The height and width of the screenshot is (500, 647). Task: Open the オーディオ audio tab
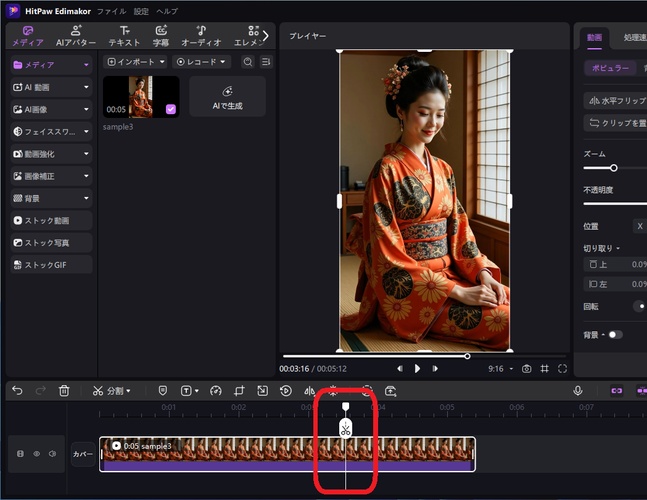point(201,36)
